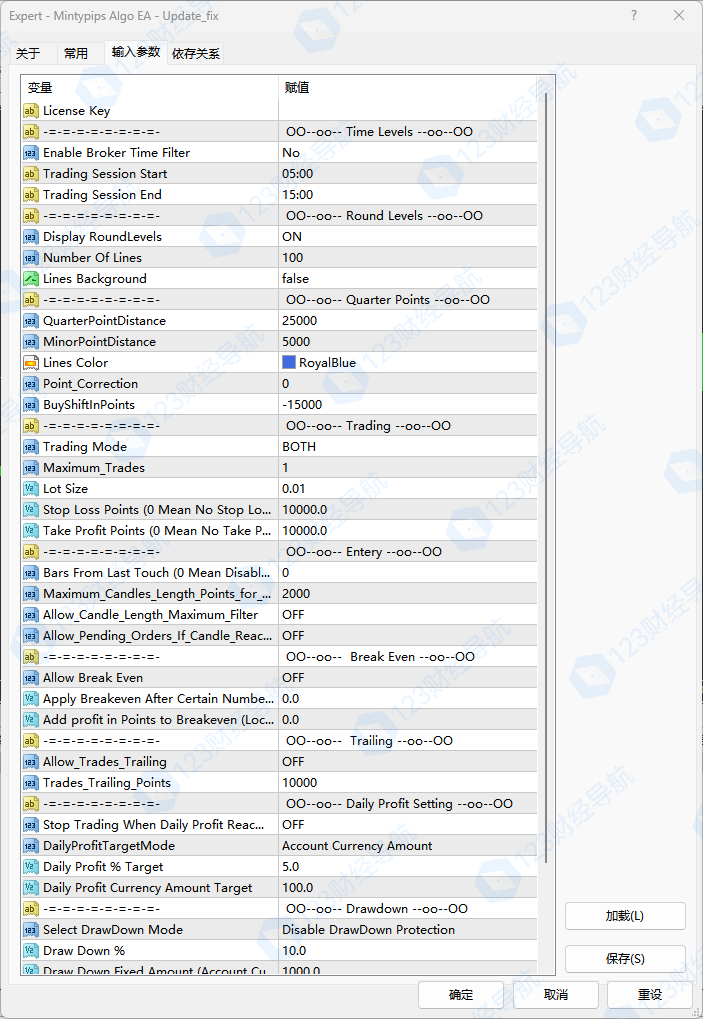This screenshot has height=1019, width=703.
Task: Click the 确定 confirm button
Action: pyautogui.click(x=461, y=995)
